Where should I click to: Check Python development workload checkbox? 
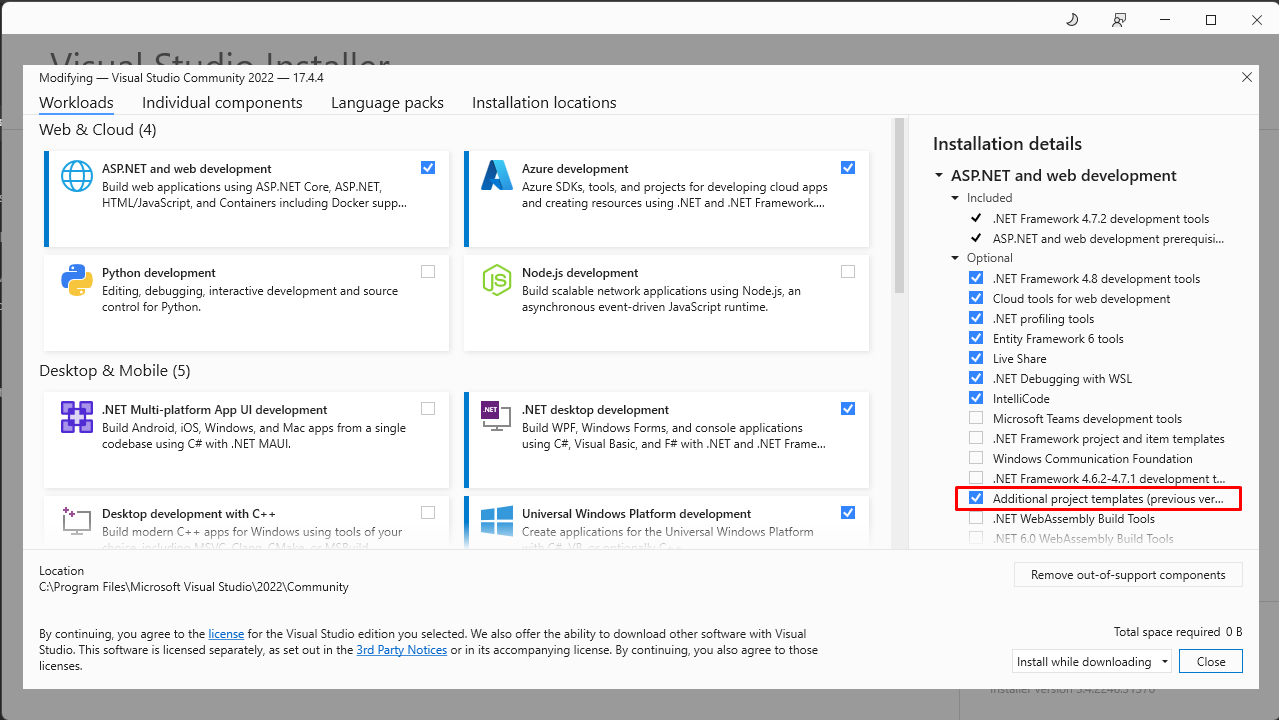[x=428, y=271]
